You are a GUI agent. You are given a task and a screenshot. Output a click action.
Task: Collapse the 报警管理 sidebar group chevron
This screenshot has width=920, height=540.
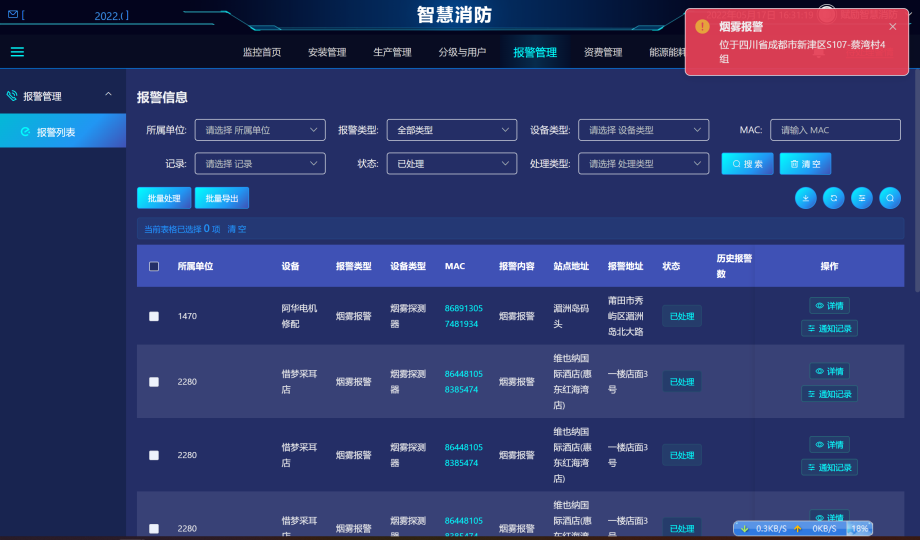[109, 94]
